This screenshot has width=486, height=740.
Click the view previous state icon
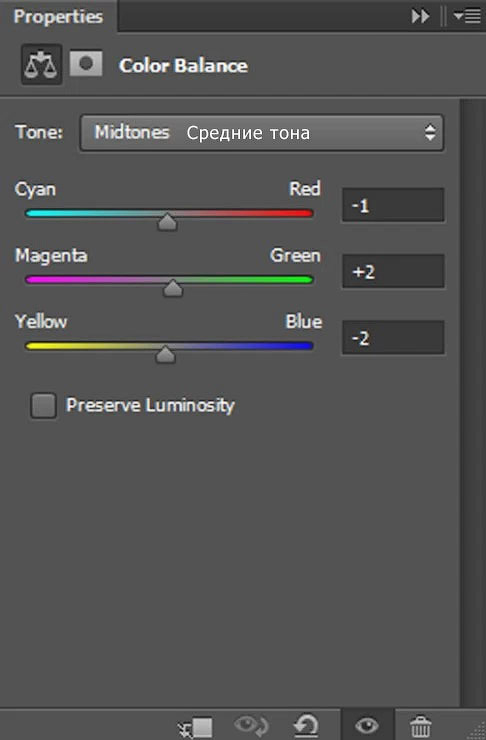[x=251, y=725]
